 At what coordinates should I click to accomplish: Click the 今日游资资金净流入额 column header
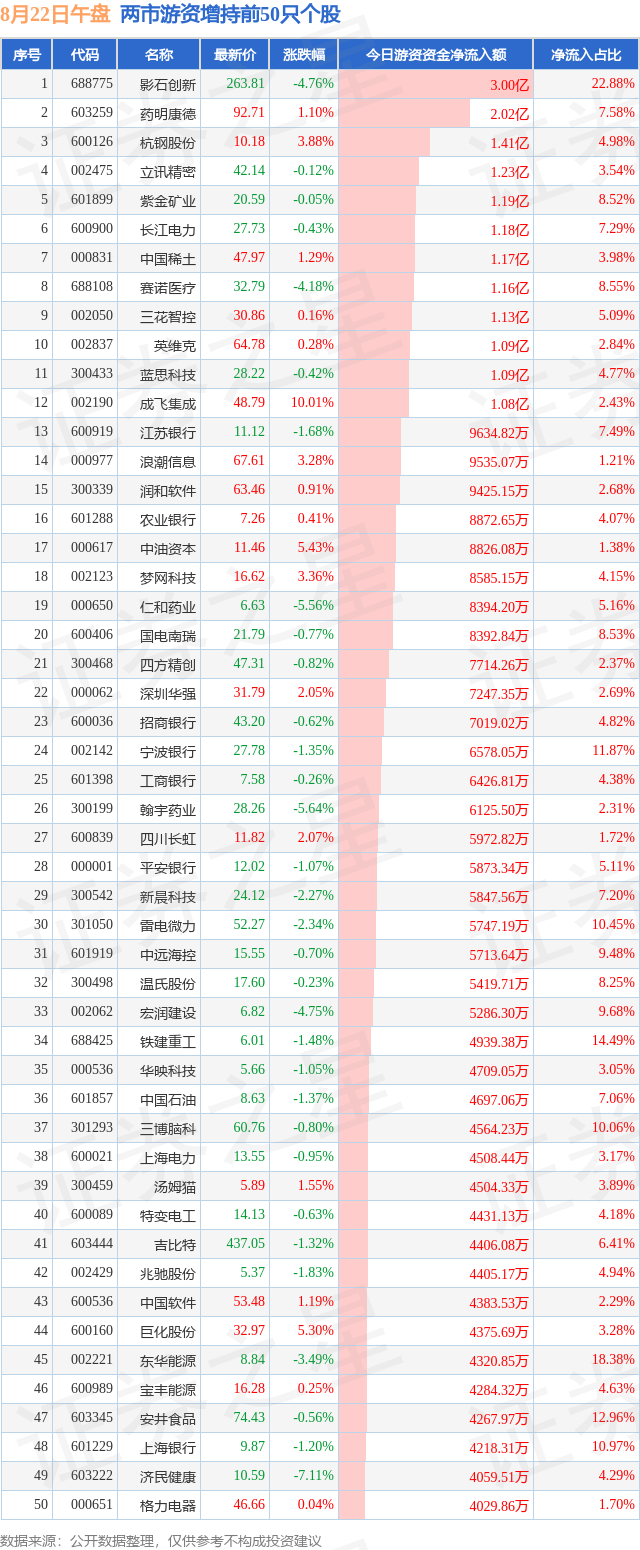[435, 55]
